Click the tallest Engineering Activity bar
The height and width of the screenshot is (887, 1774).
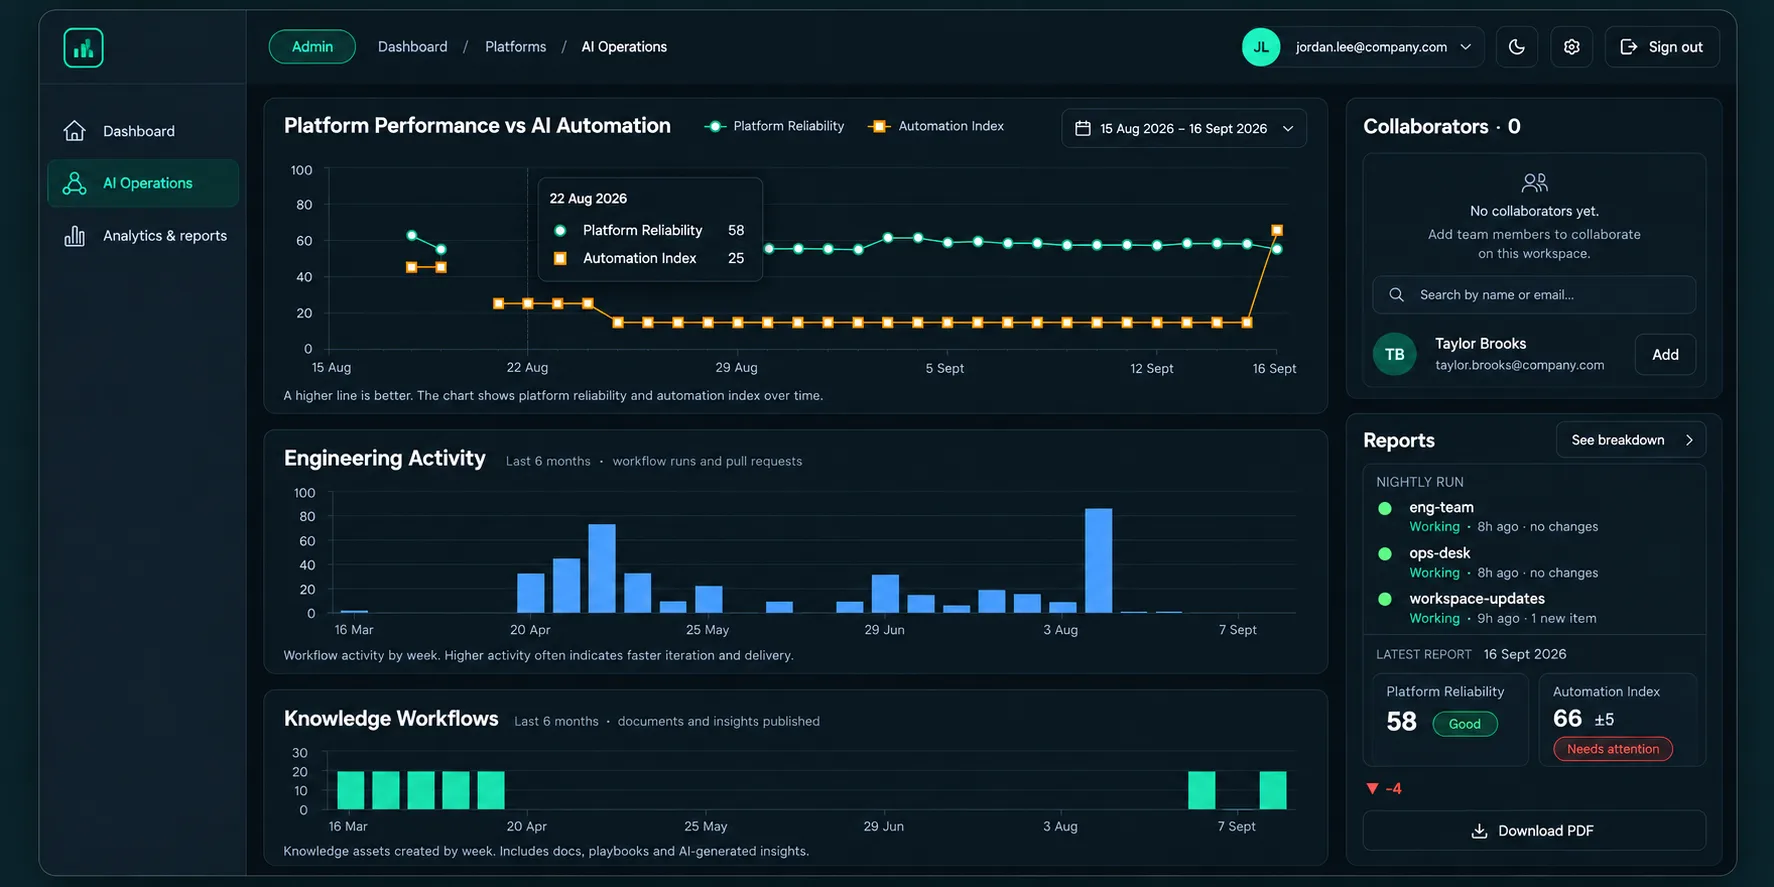tap(1098, 561)
